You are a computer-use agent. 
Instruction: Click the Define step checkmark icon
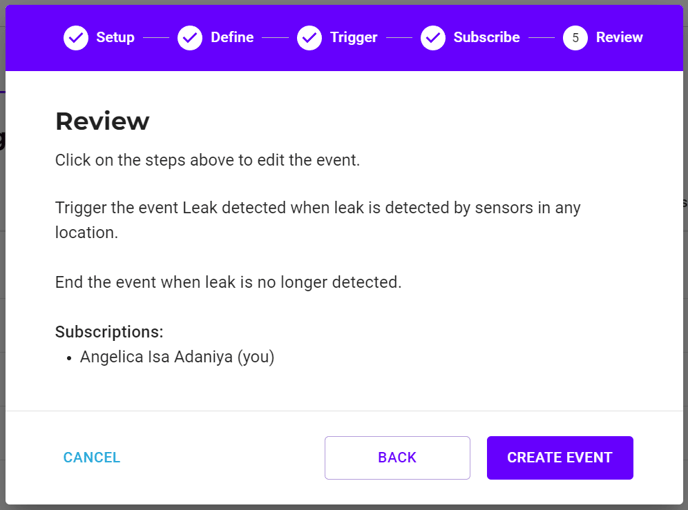[190, 38]
